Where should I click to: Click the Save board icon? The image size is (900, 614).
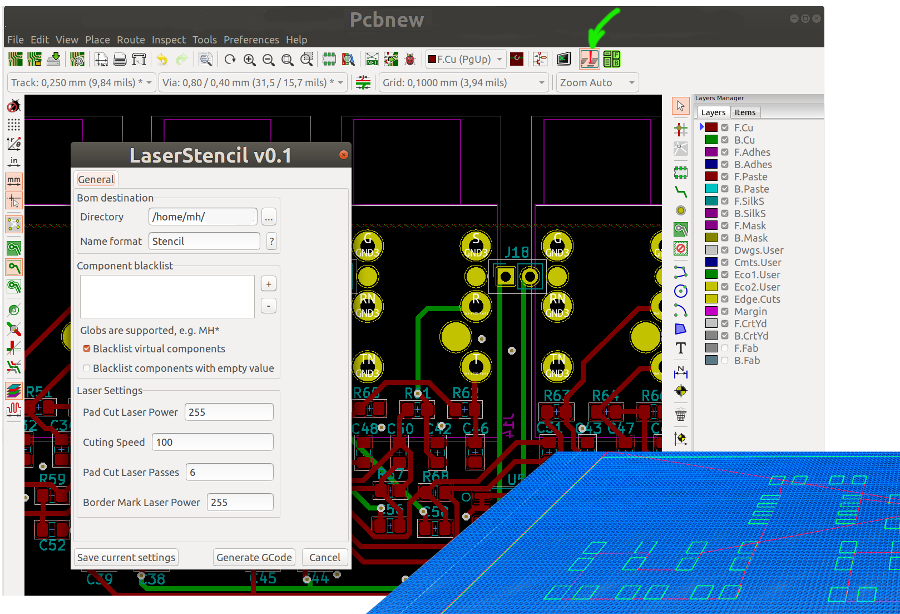54,59
